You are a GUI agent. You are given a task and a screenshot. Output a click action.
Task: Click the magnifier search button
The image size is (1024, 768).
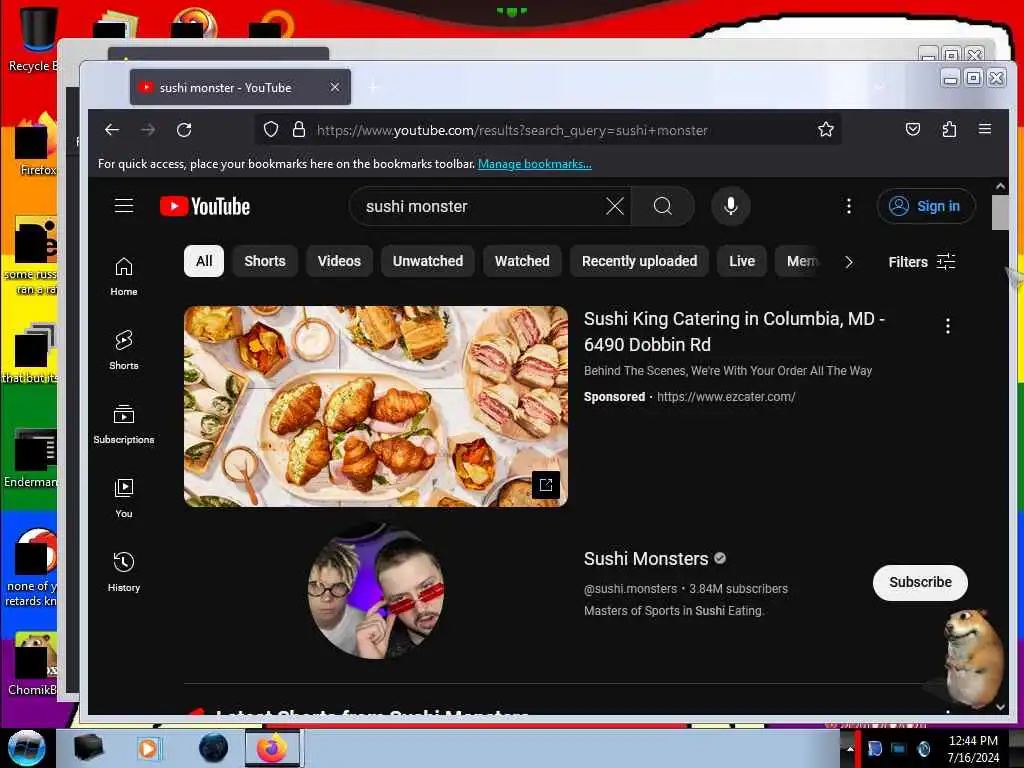(662, 206)
